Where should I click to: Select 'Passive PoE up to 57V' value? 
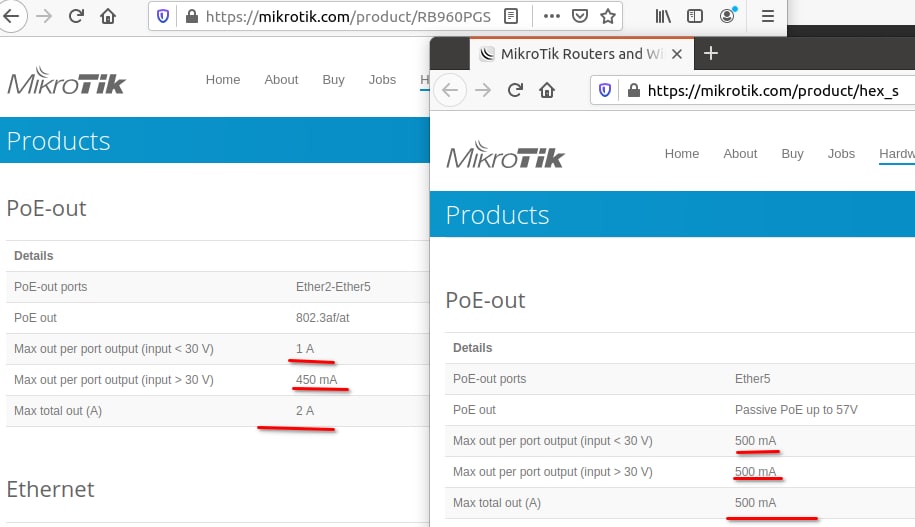pos(796,410)
